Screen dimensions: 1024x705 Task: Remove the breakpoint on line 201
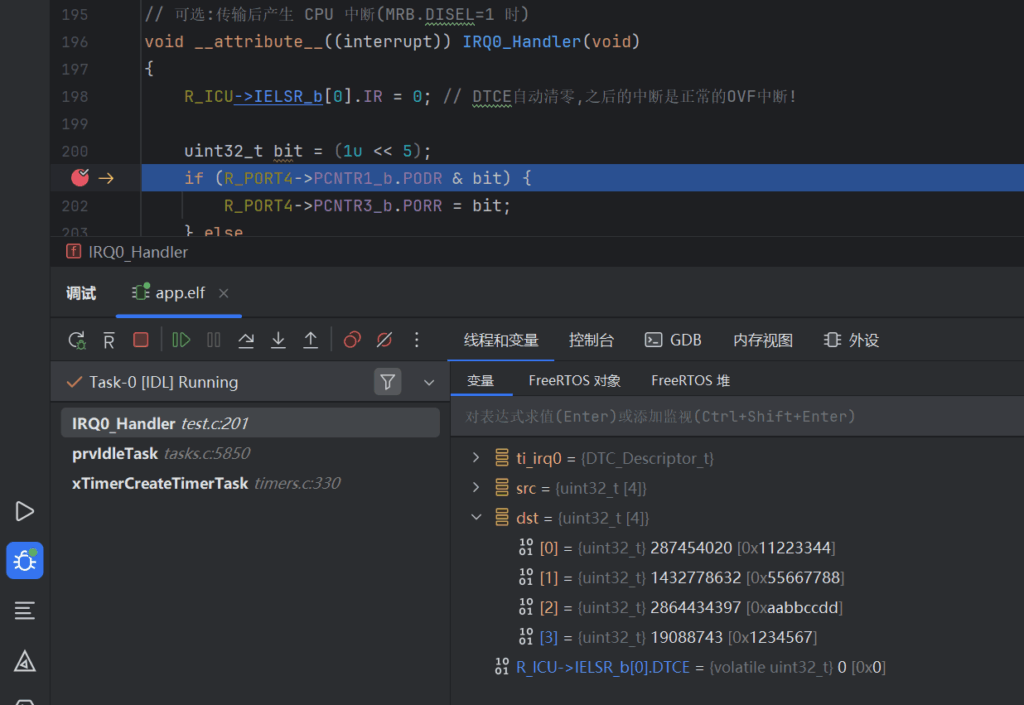80,178
